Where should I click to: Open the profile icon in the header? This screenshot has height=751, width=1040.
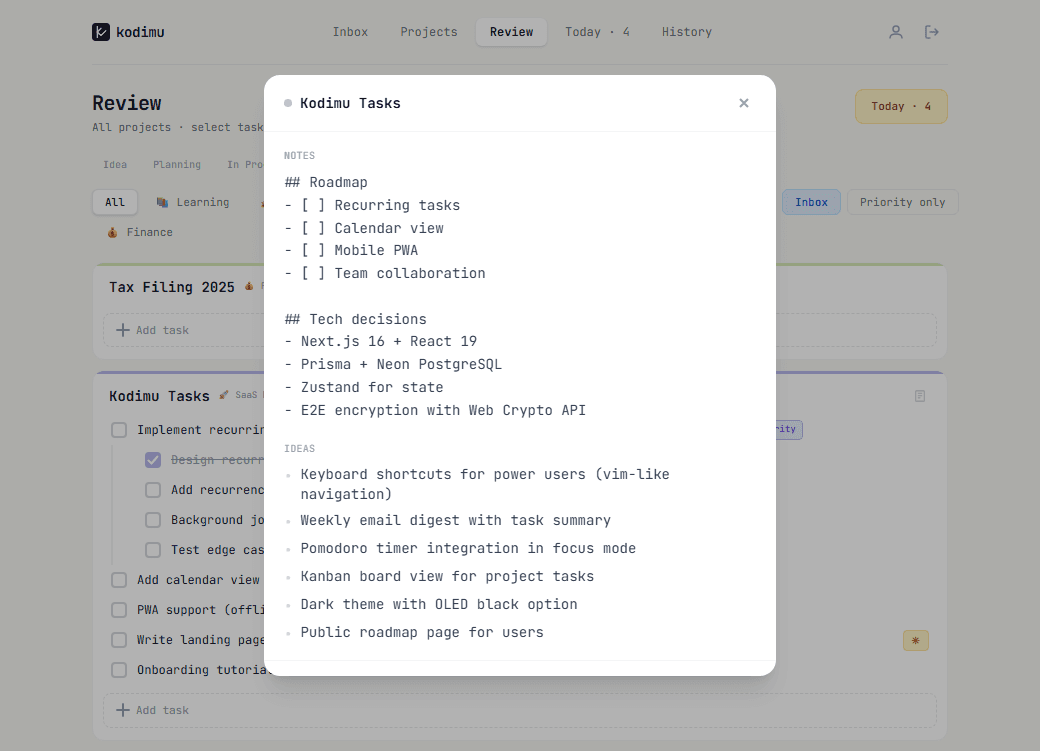pyautogui.click(x=895, y=31)
